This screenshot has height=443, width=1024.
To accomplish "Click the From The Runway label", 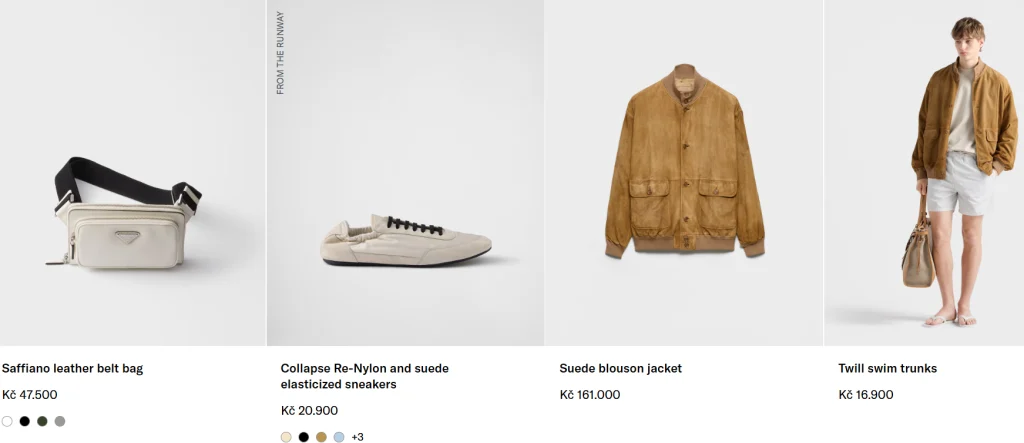I will 281,53.
